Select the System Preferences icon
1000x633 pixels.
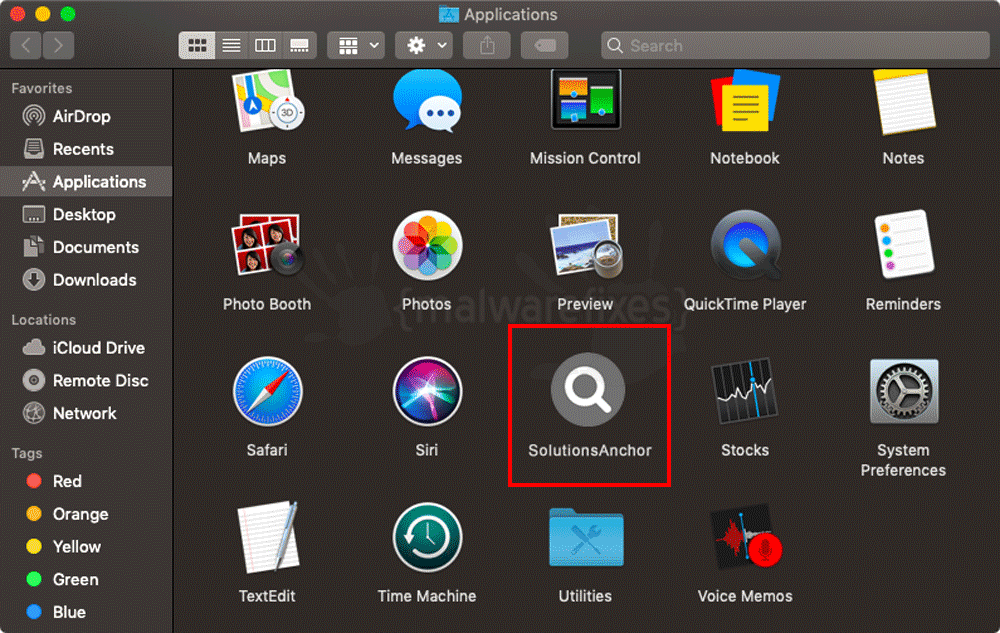(x=904, y=391)
